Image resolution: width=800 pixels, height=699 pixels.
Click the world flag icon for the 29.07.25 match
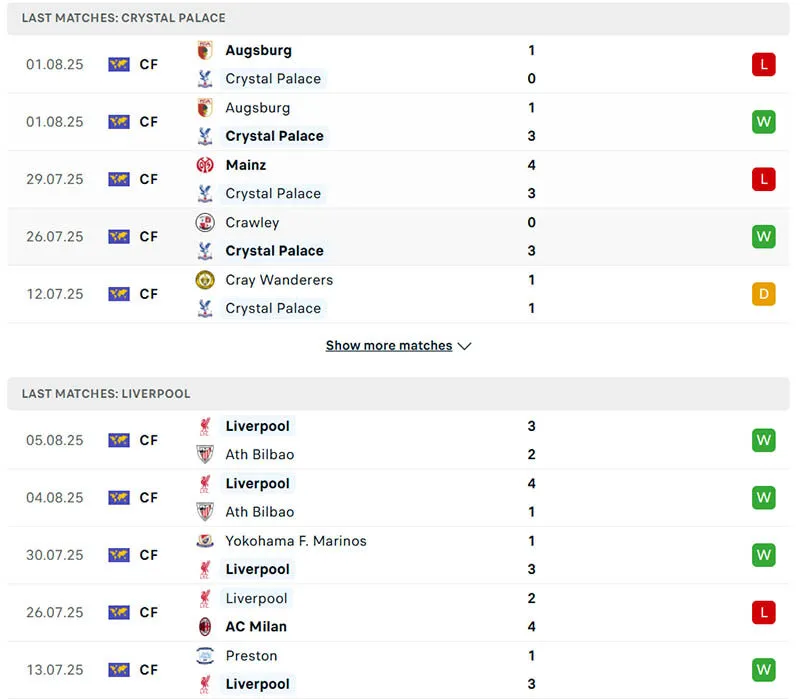pos(119,179)
